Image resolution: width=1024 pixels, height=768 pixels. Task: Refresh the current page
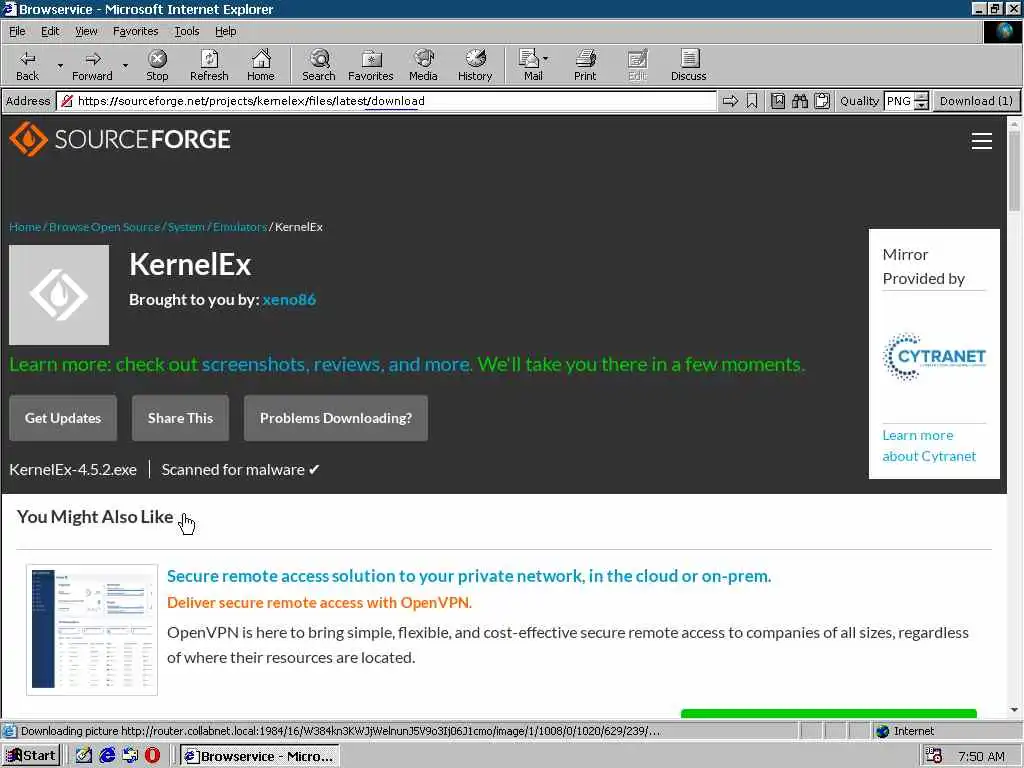[209, 65]
